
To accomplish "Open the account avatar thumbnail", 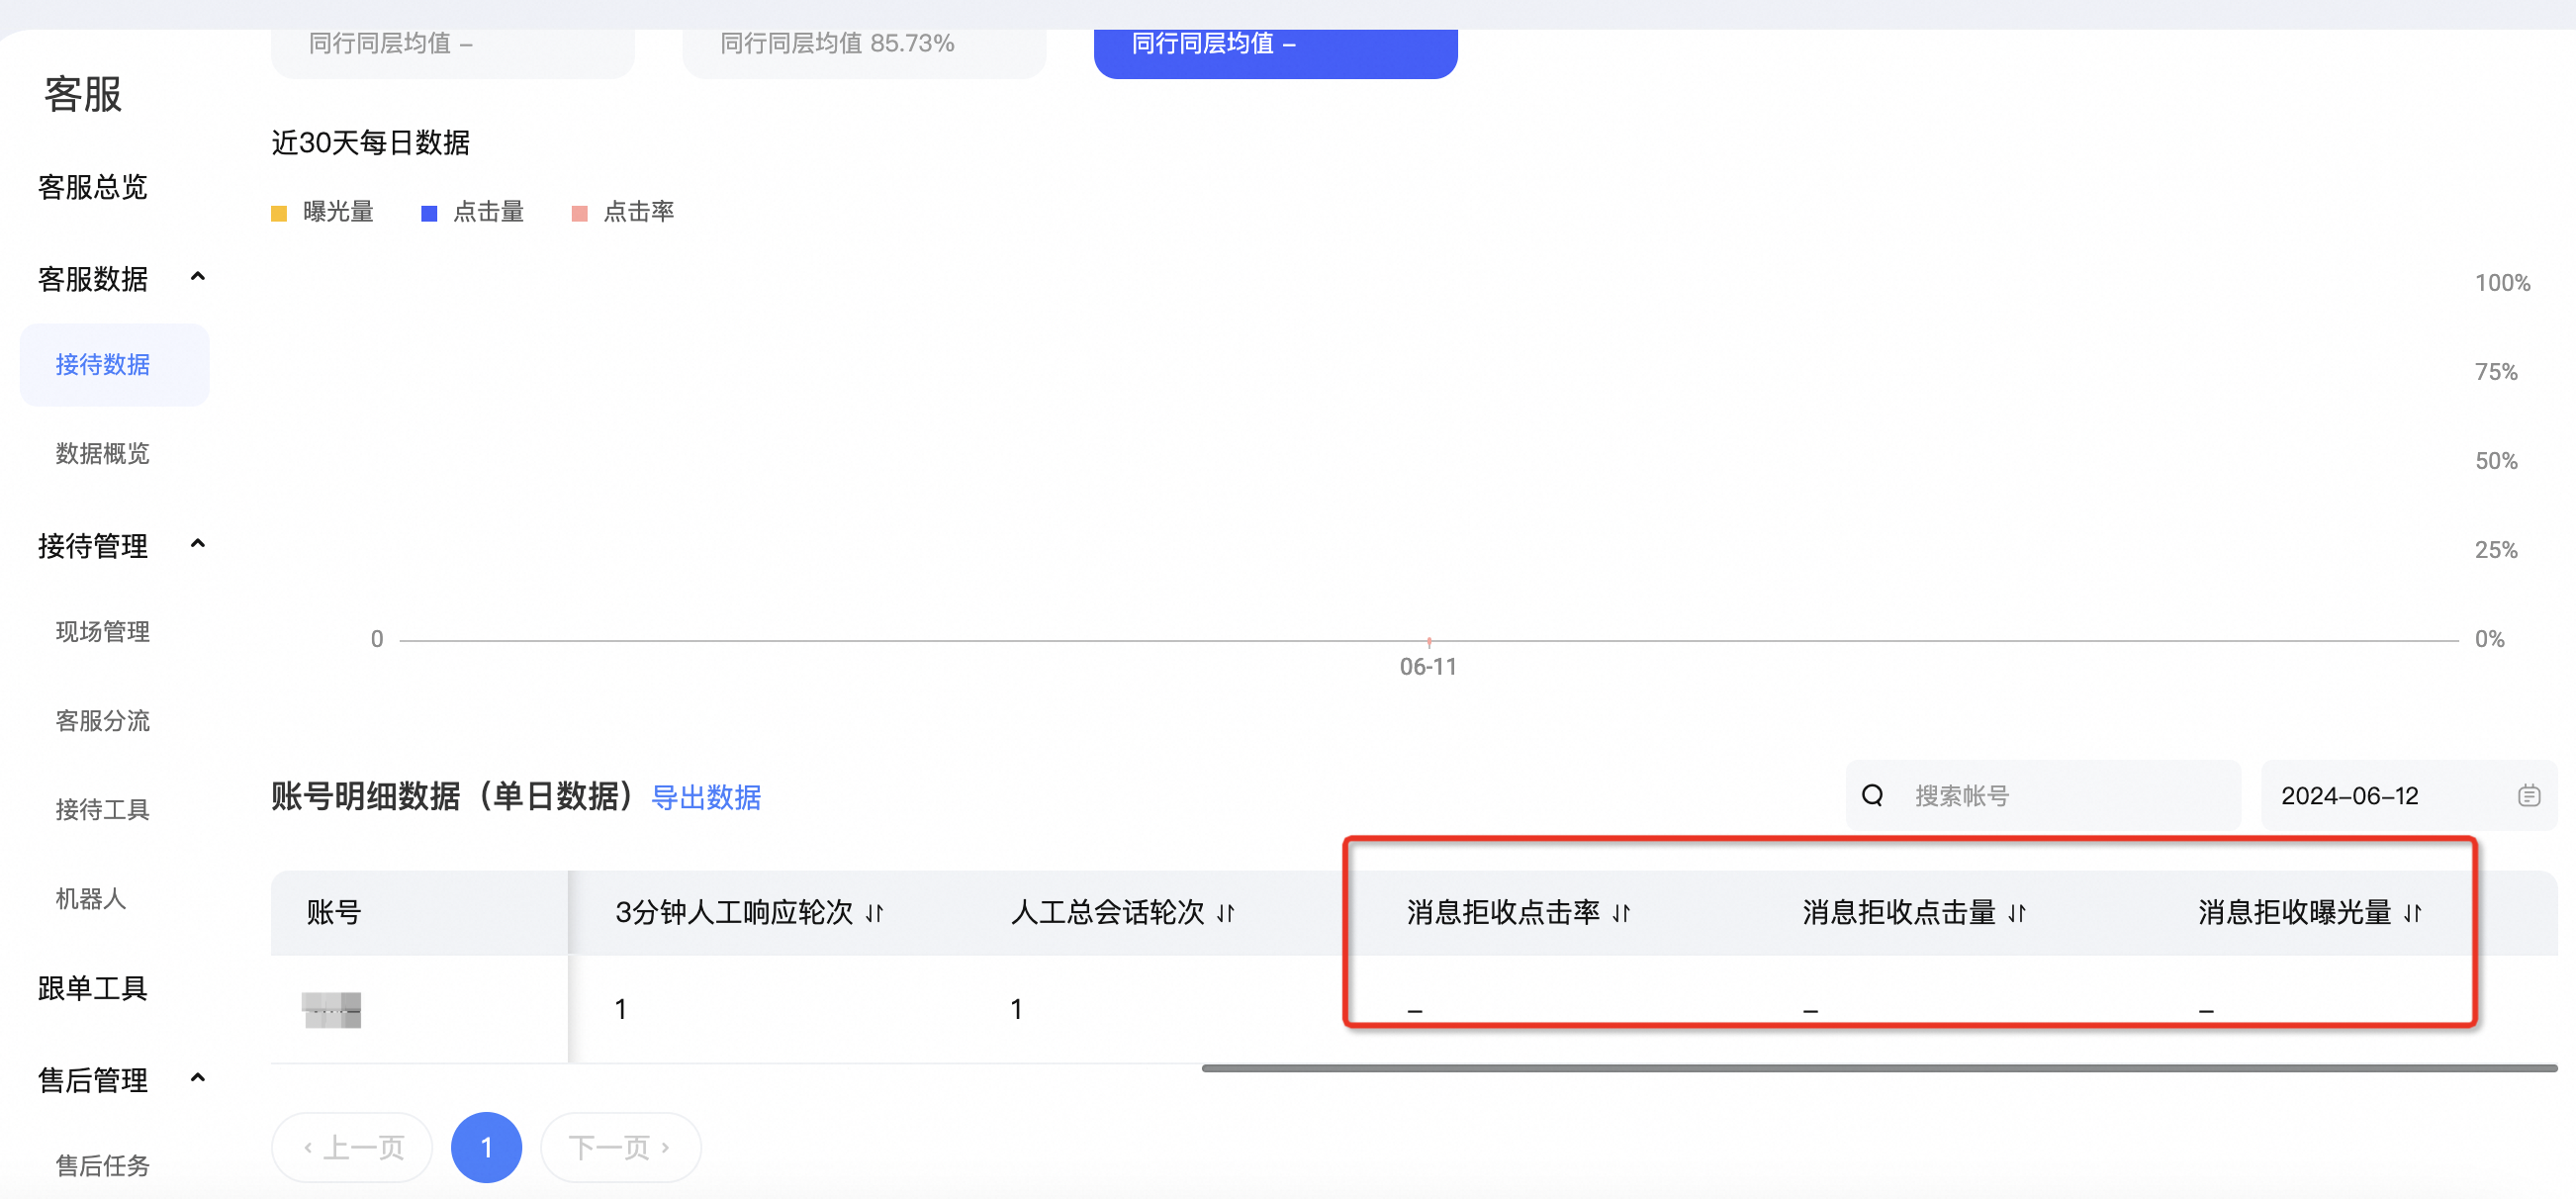I will coord(331,1010).
